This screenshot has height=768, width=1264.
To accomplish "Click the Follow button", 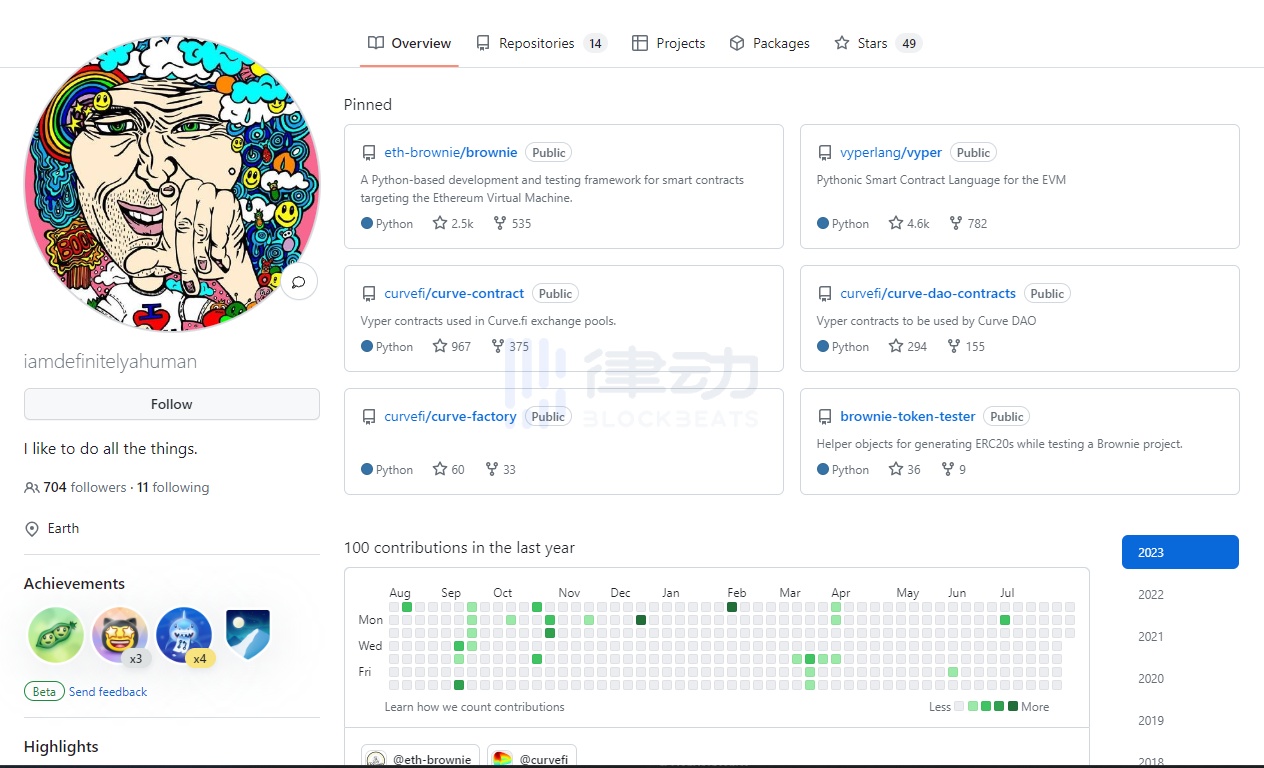I will pos(172,404).
